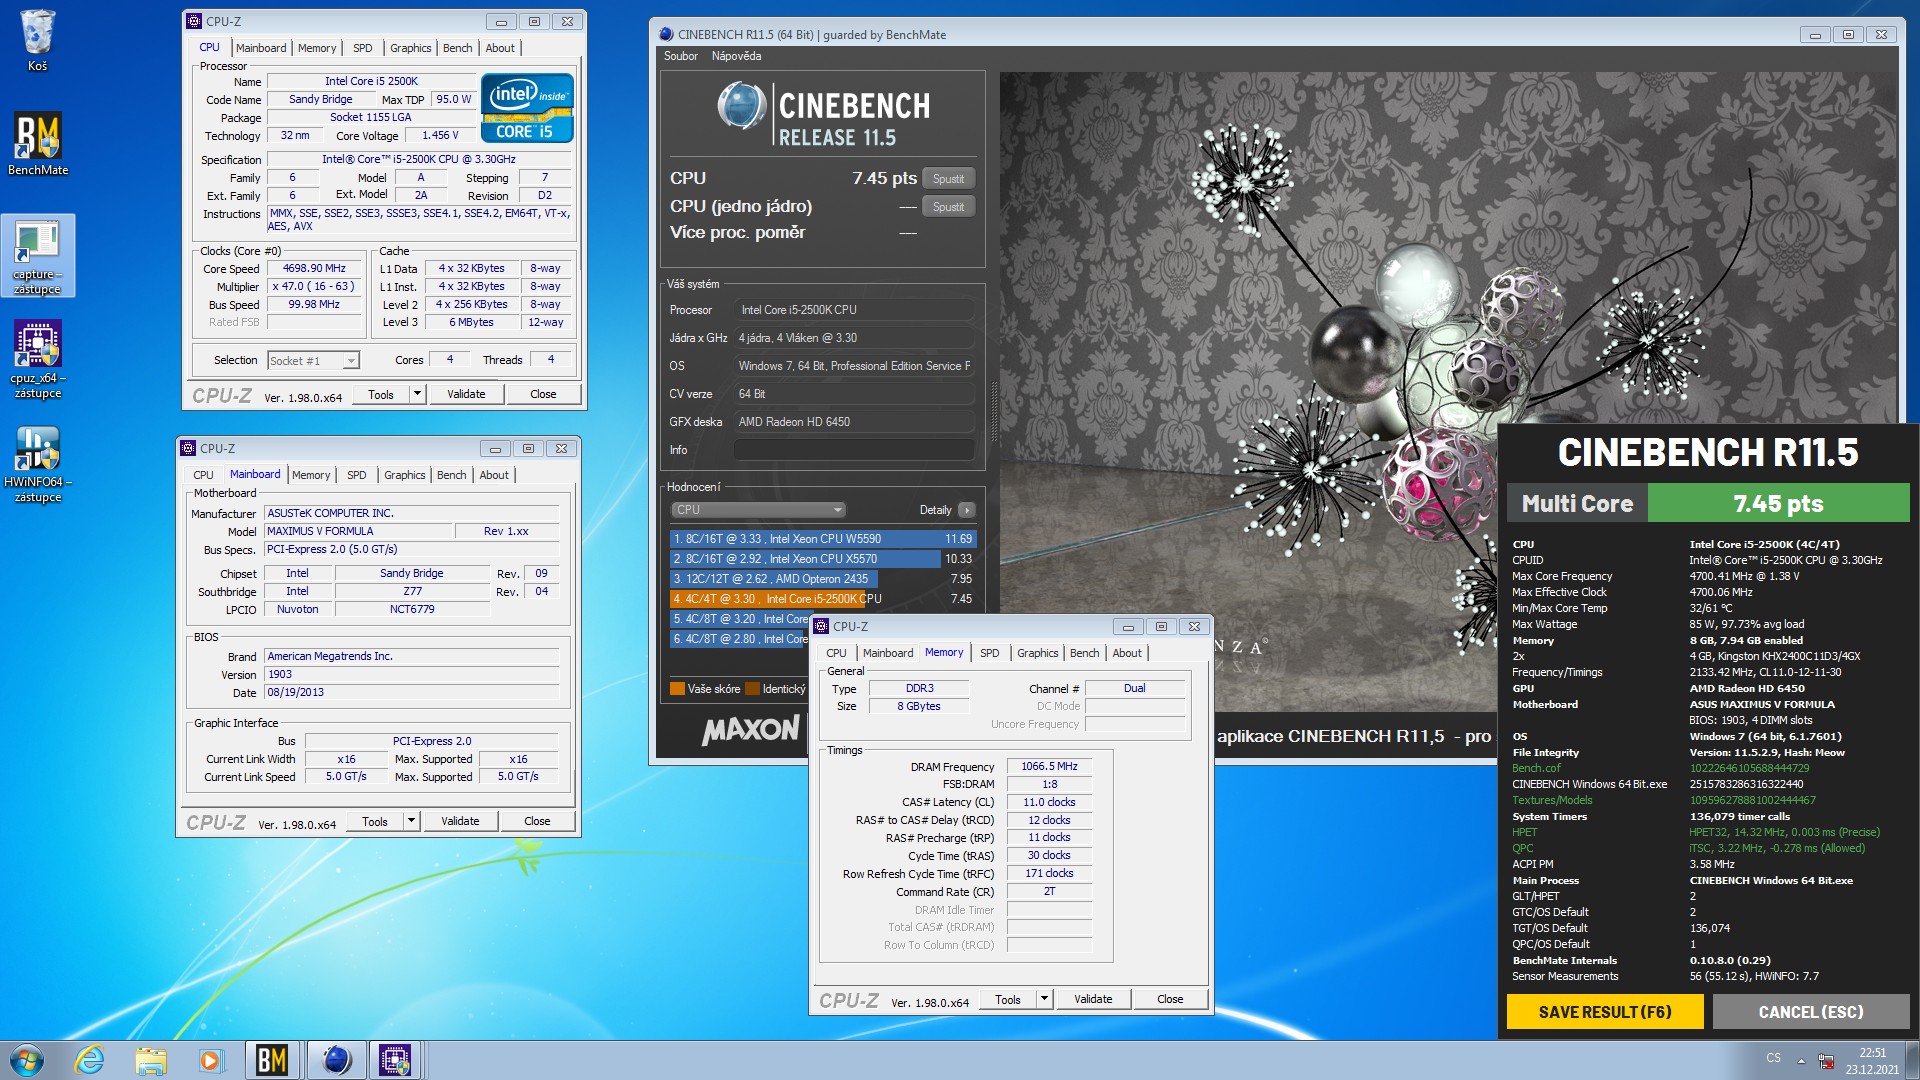Viewport: 1920px width, 1080px height.
Task: Switch to CPU tab in Mainboard CPU-Z
Action: click(203, 475)
